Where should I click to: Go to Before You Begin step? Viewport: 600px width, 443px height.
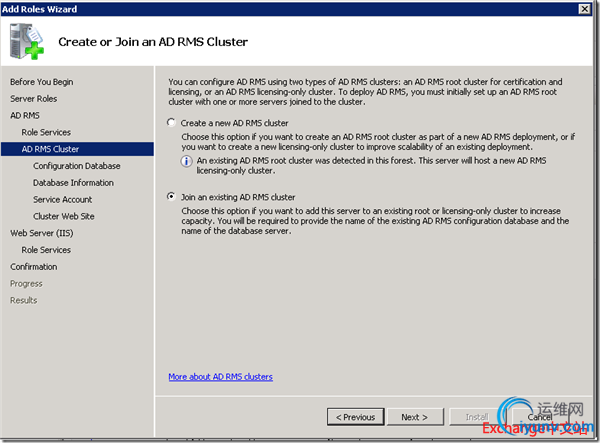[x=41, y=82]
